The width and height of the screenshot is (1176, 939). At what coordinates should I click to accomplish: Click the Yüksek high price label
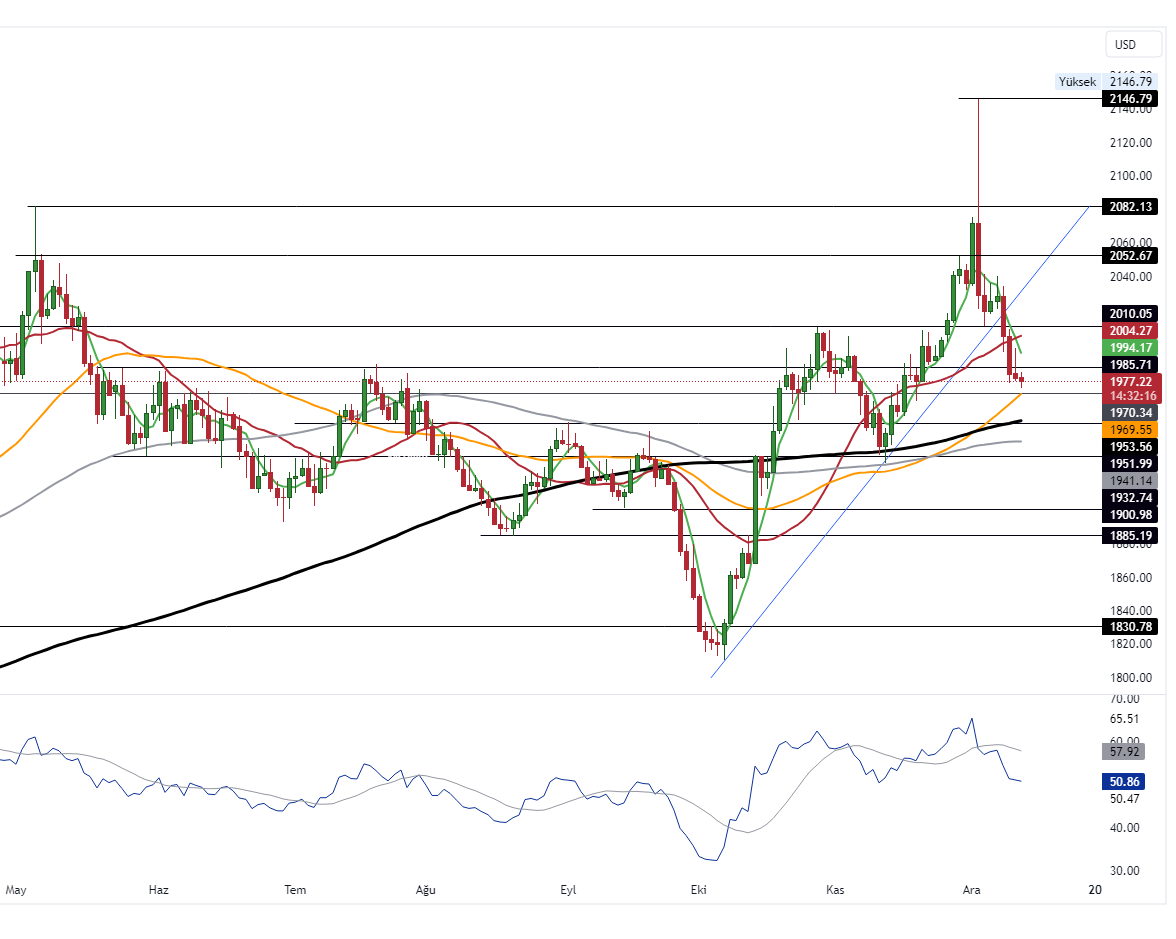point(1077,82)
